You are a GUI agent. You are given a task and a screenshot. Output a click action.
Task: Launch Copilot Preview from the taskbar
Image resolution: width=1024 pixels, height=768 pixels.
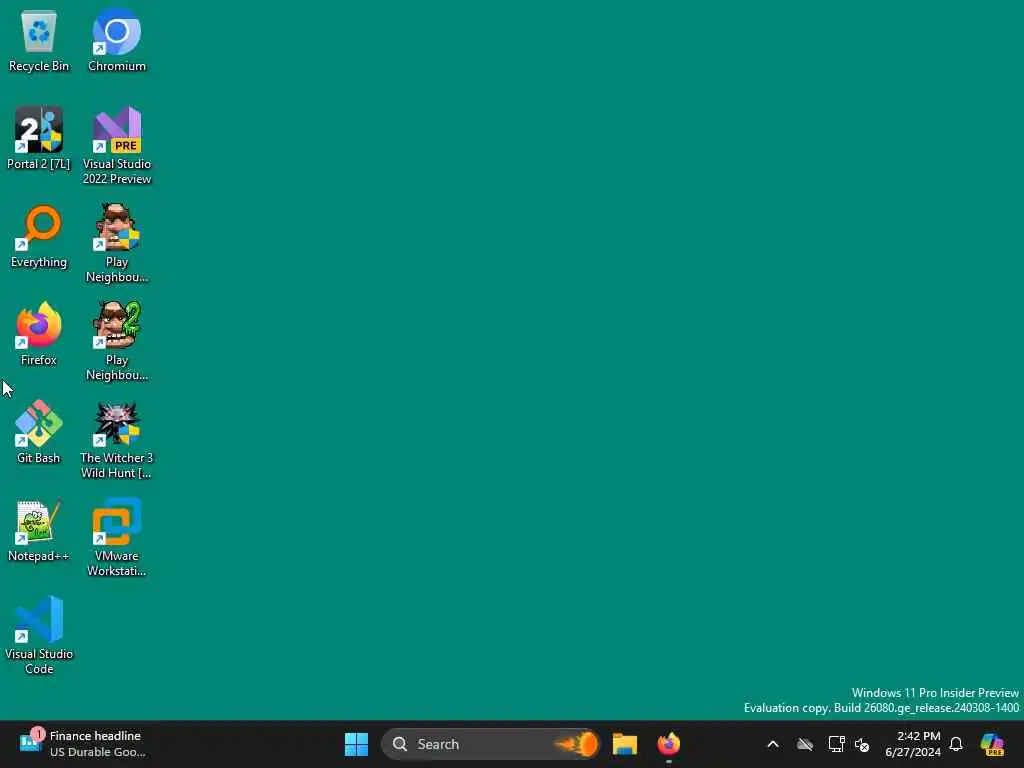(x=992, y=744)
